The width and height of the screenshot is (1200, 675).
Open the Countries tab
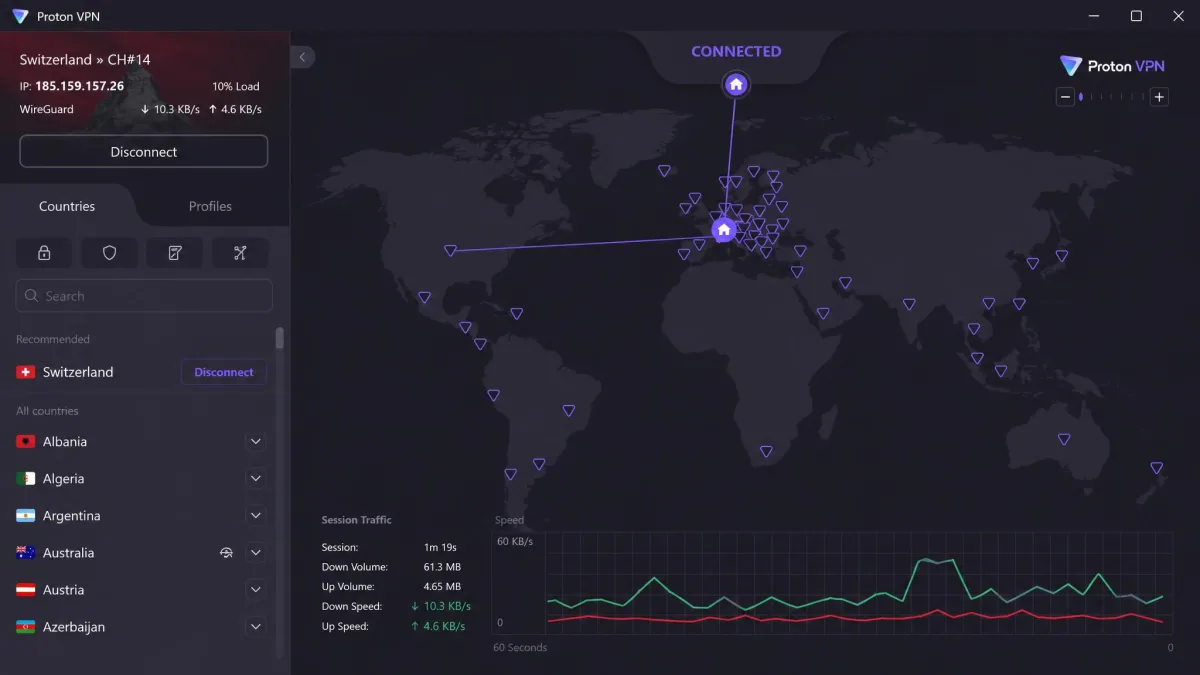pyautogui.click(x=67, y=206)
